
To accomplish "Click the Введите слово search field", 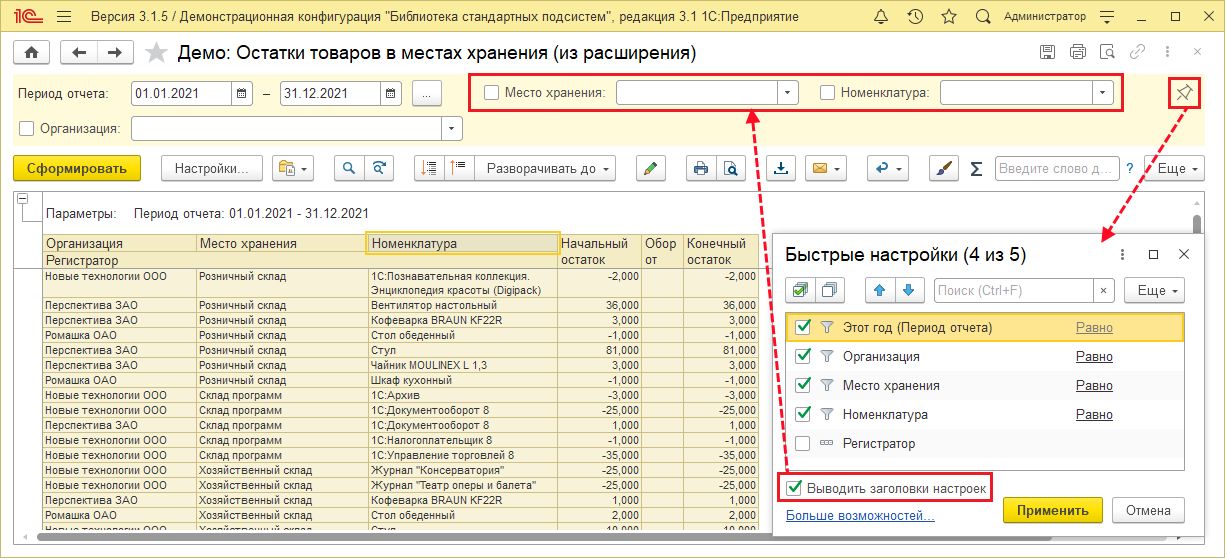I will click(x=1058, y=168).
